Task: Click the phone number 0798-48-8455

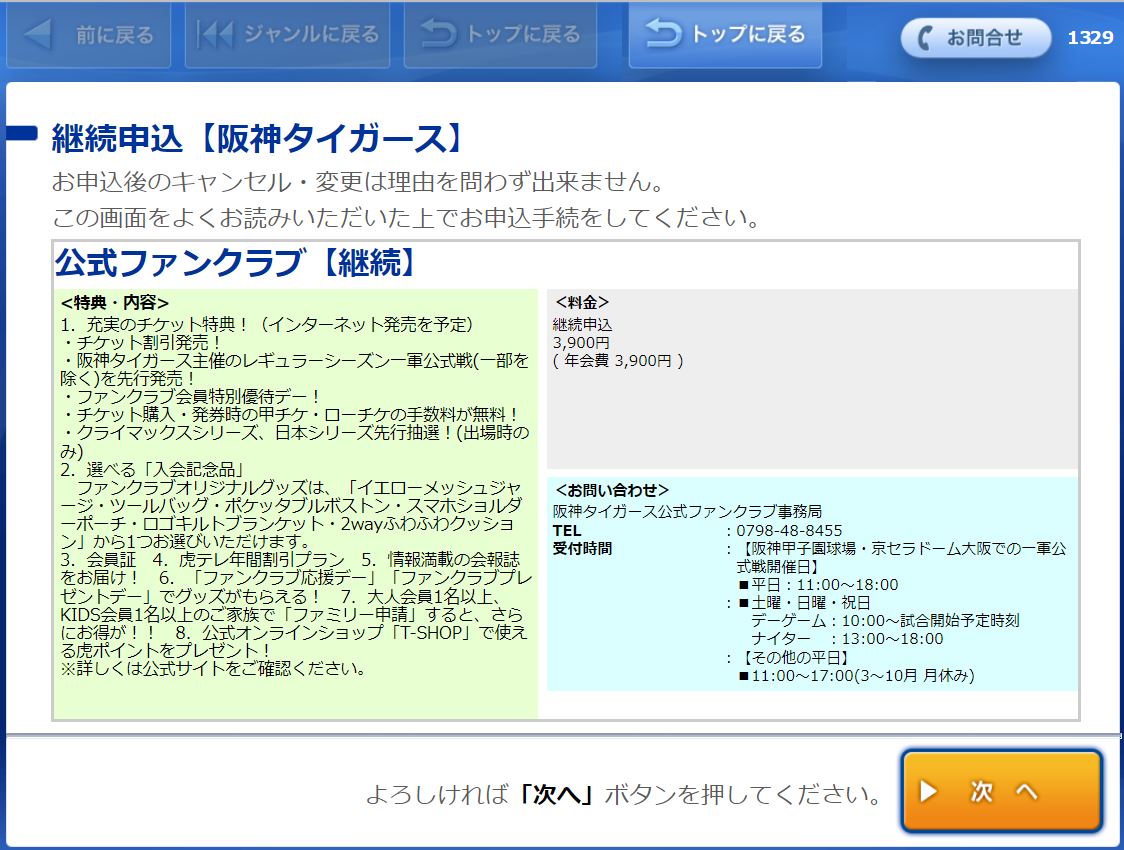Action: [x=789, y=530]
